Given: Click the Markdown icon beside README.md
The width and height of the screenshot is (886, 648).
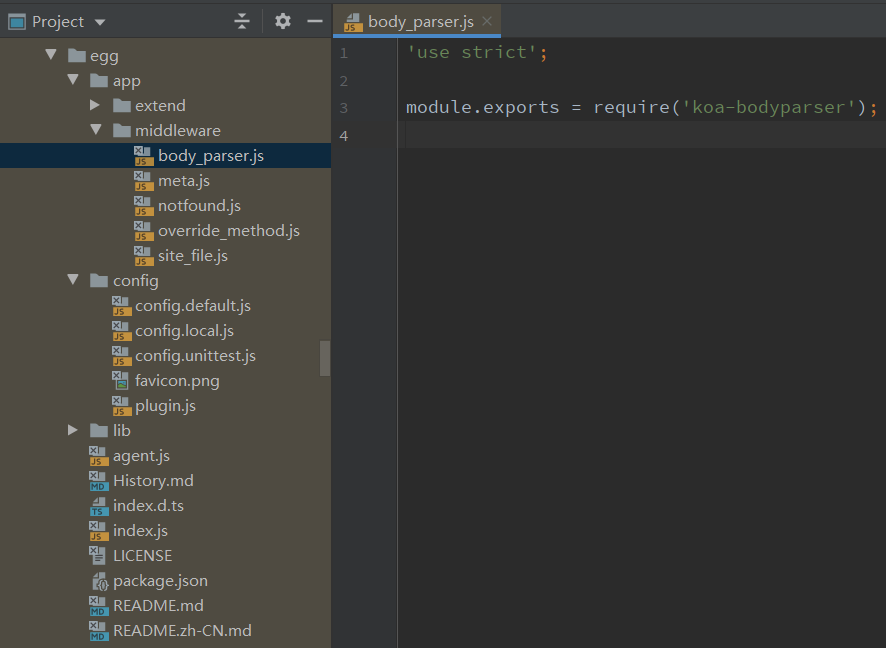Looking at the screenshot, I should pos(101,605).
